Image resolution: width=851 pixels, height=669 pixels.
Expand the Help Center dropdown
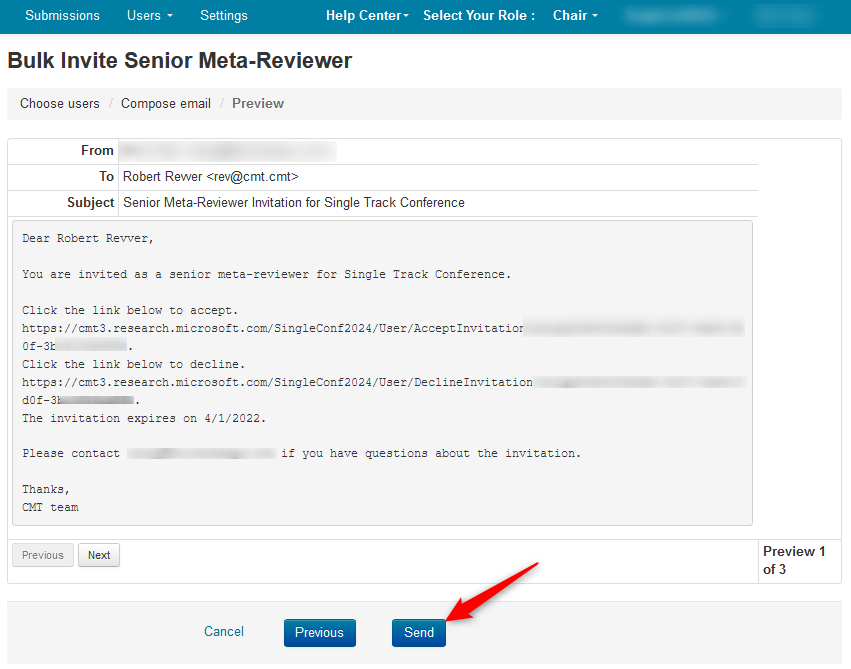[x=367, y=16]
